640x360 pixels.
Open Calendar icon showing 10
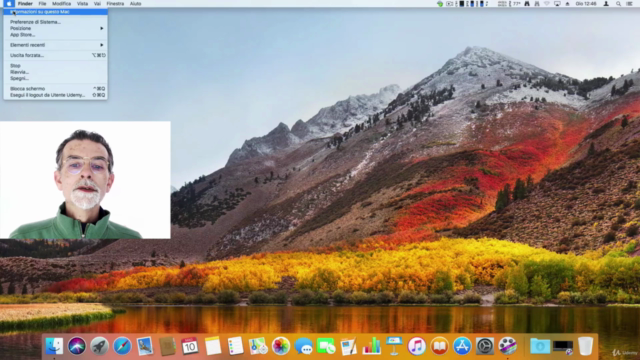[190, 346]
